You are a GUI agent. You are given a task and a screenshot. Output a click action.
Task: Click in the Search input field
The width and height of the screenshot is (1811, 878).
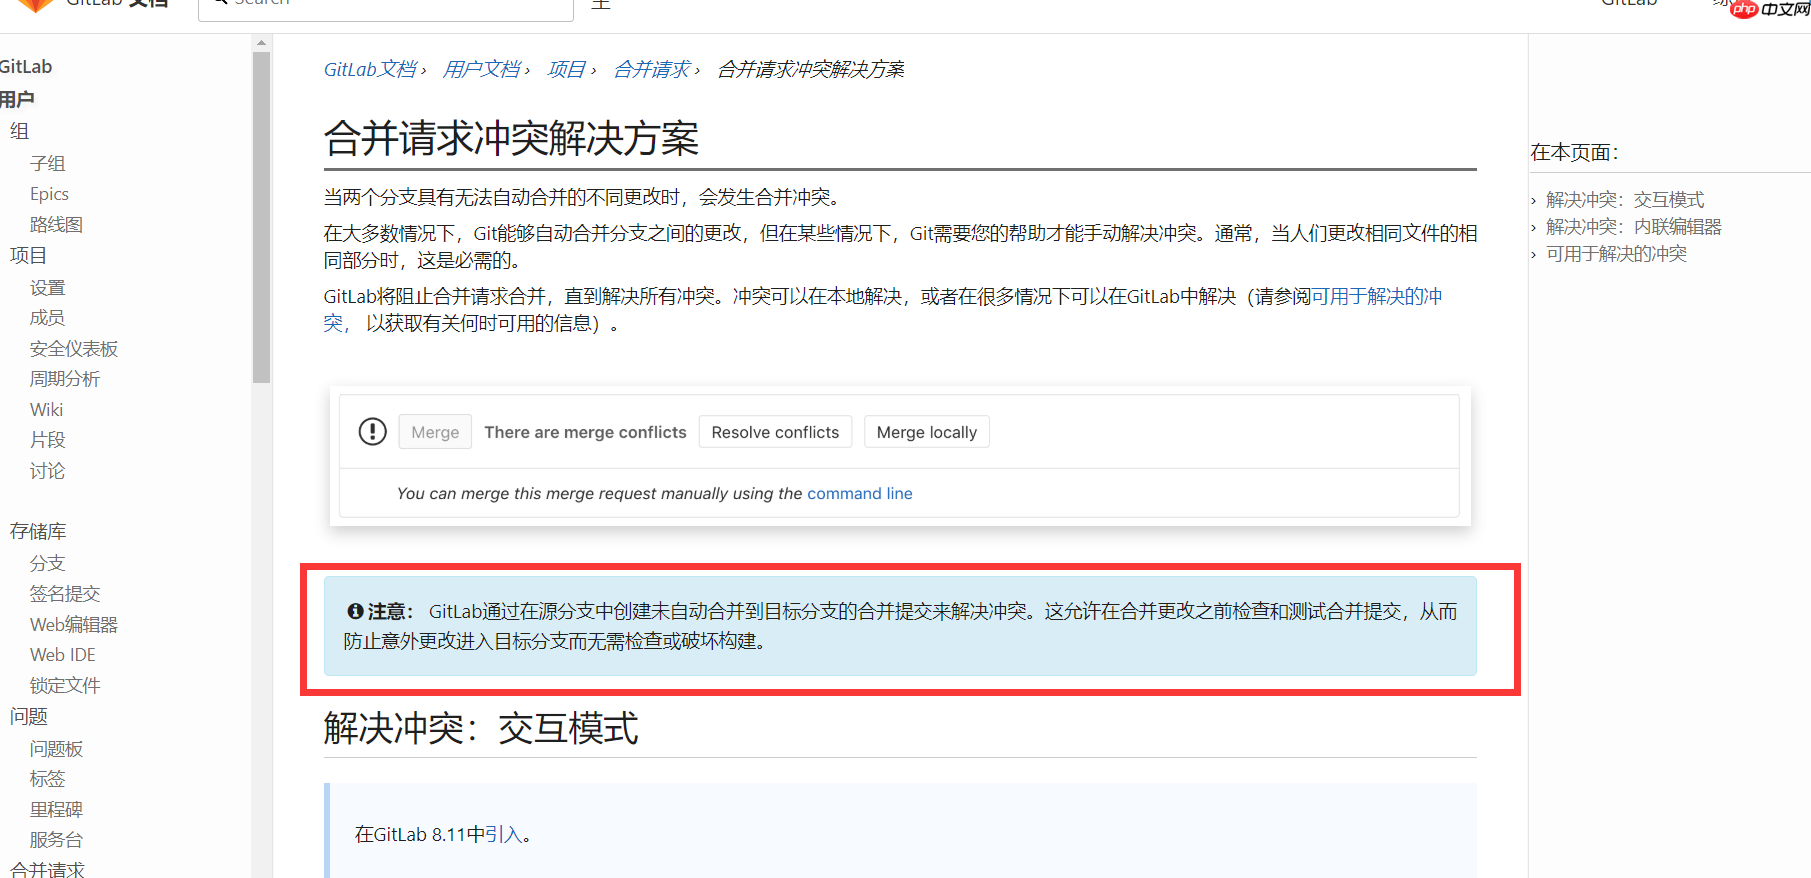[x=386, y=8]
